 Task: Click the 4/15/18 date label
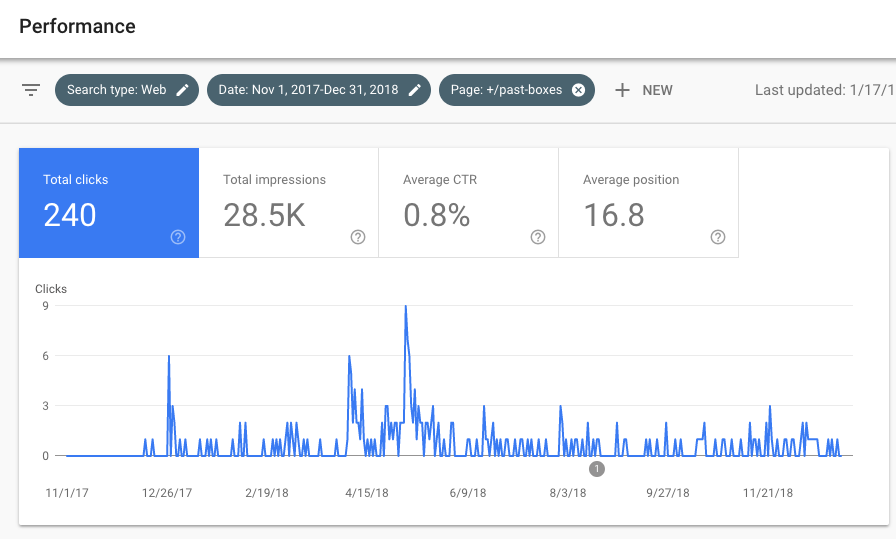367,493
